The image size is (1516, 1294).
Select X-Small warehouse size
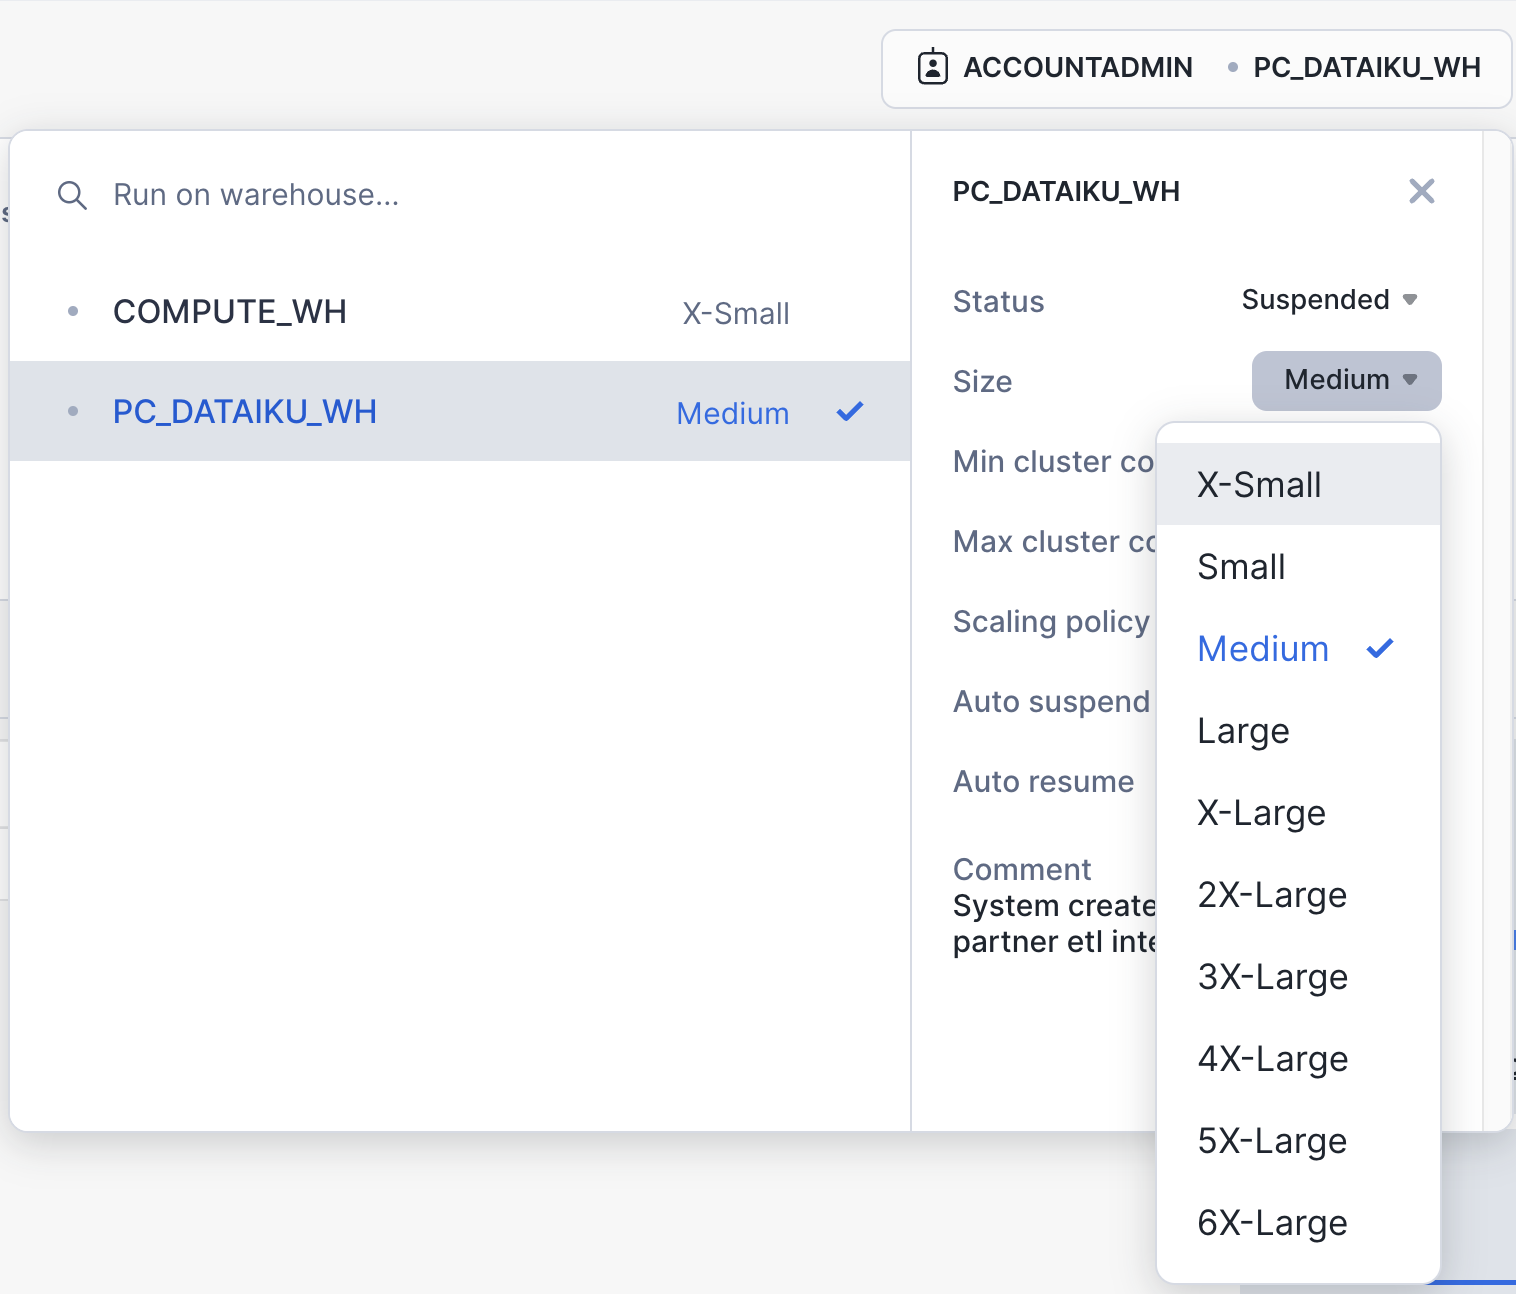1260,485
